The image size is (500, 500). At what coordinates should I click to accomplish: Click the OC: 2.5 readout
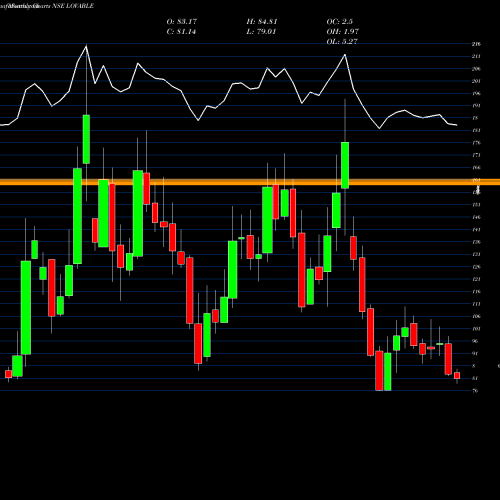coord(339,21)
